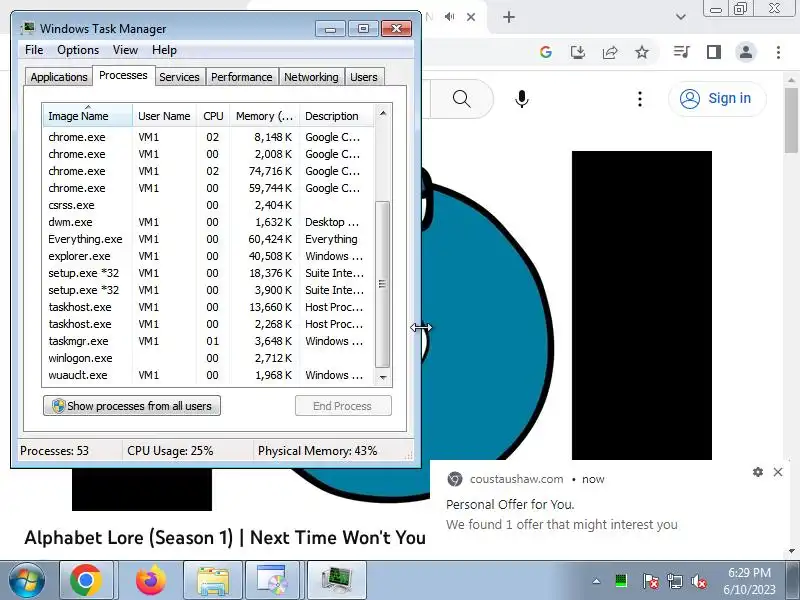
Task: Select setup.exe *32 using 18,376 K
Action: click(x=209, y=273)
